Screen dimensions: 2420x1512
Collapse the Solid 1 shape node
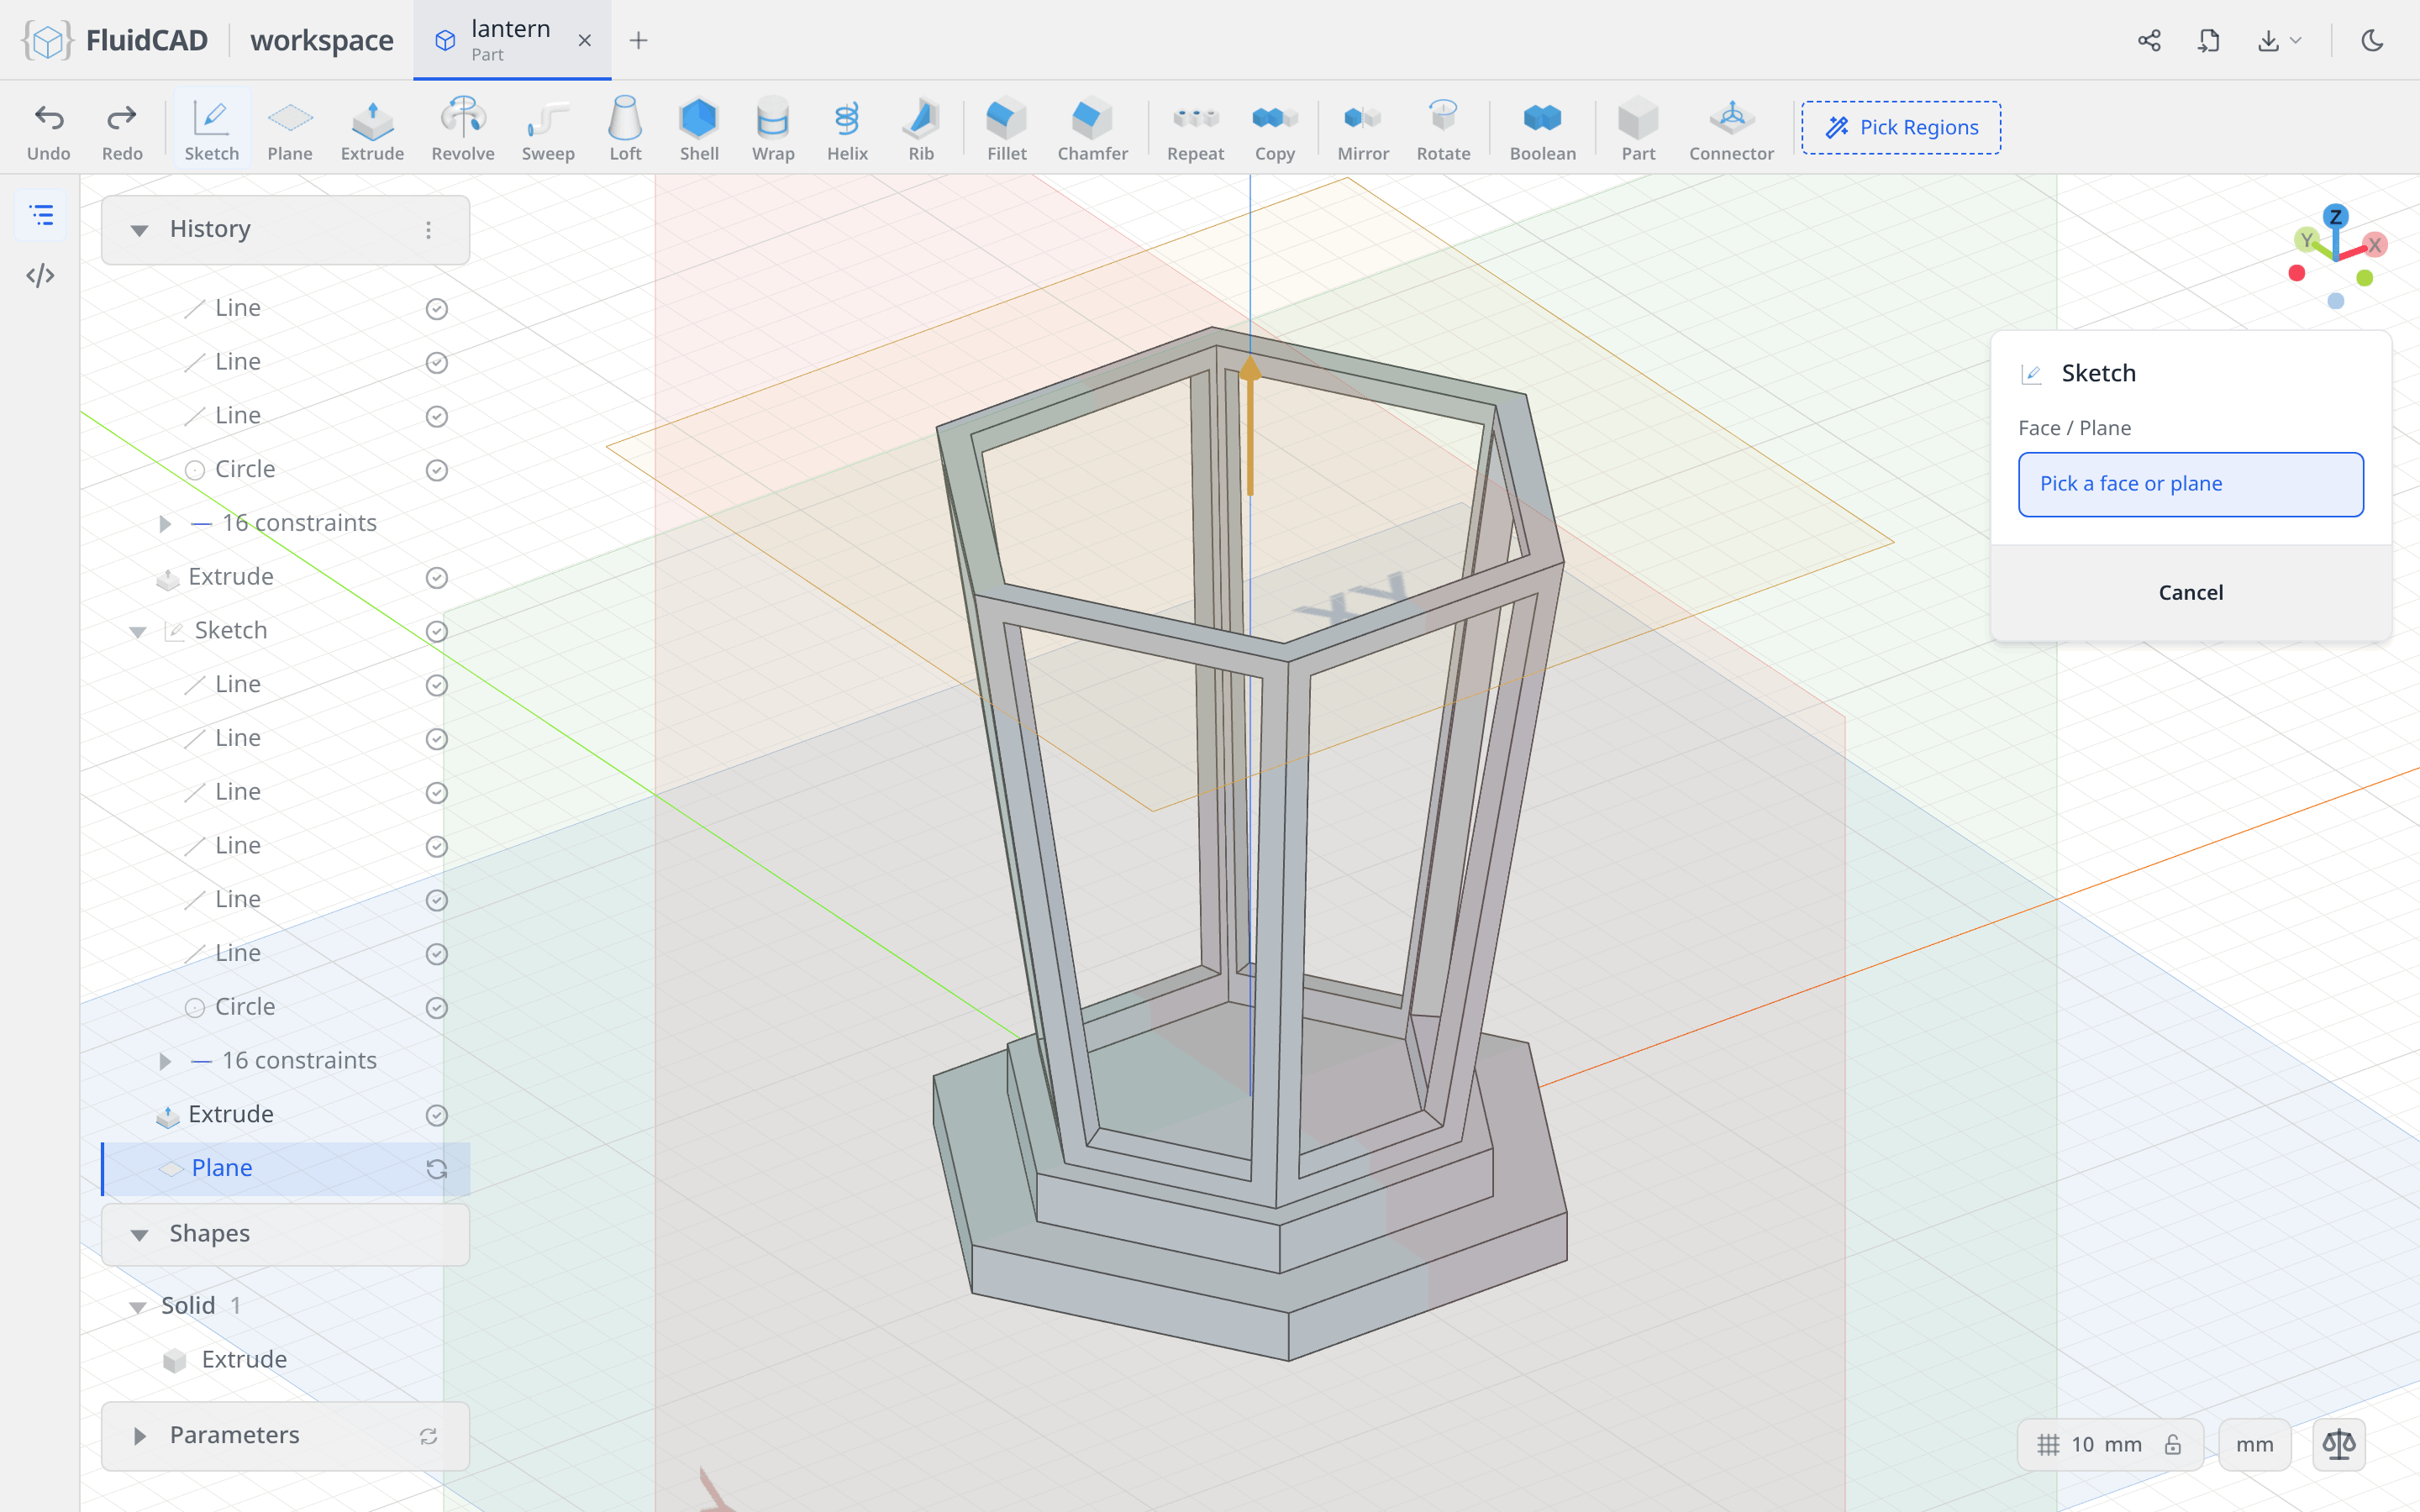tap(138, 1307)
